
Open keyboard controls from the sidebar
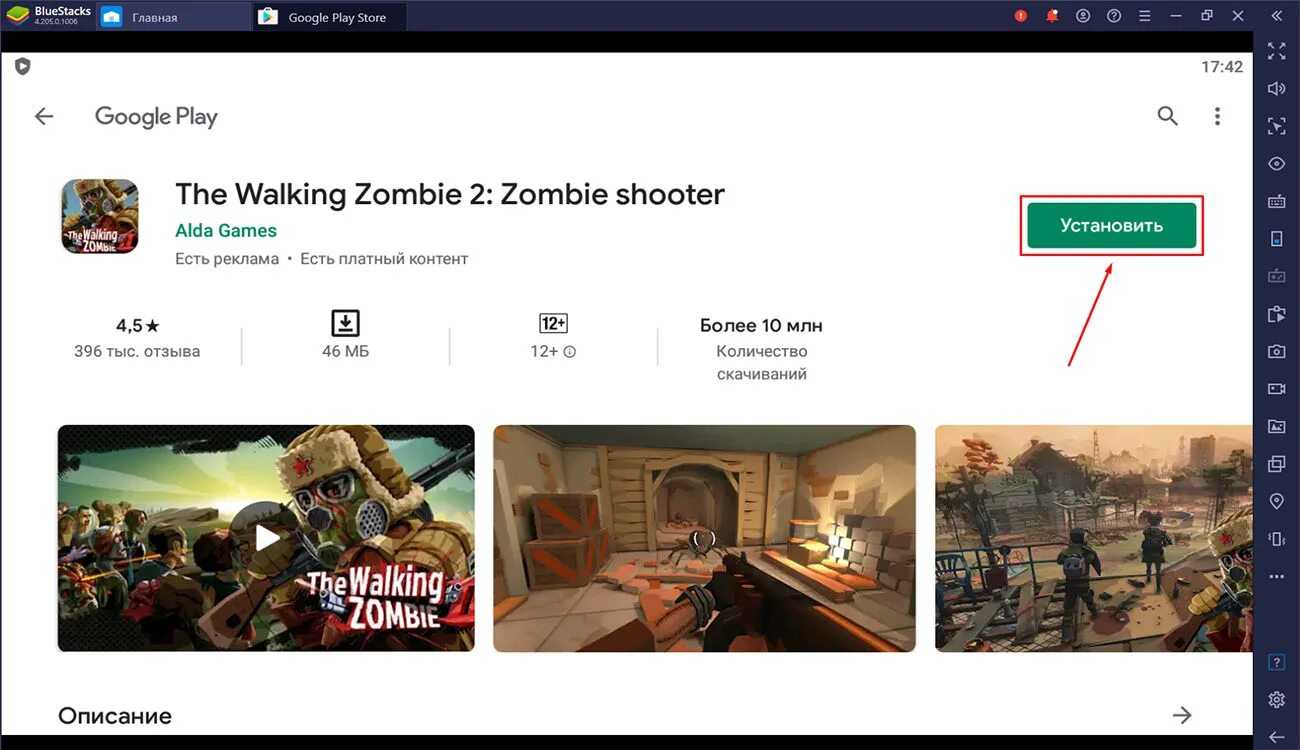(1276, 201)
